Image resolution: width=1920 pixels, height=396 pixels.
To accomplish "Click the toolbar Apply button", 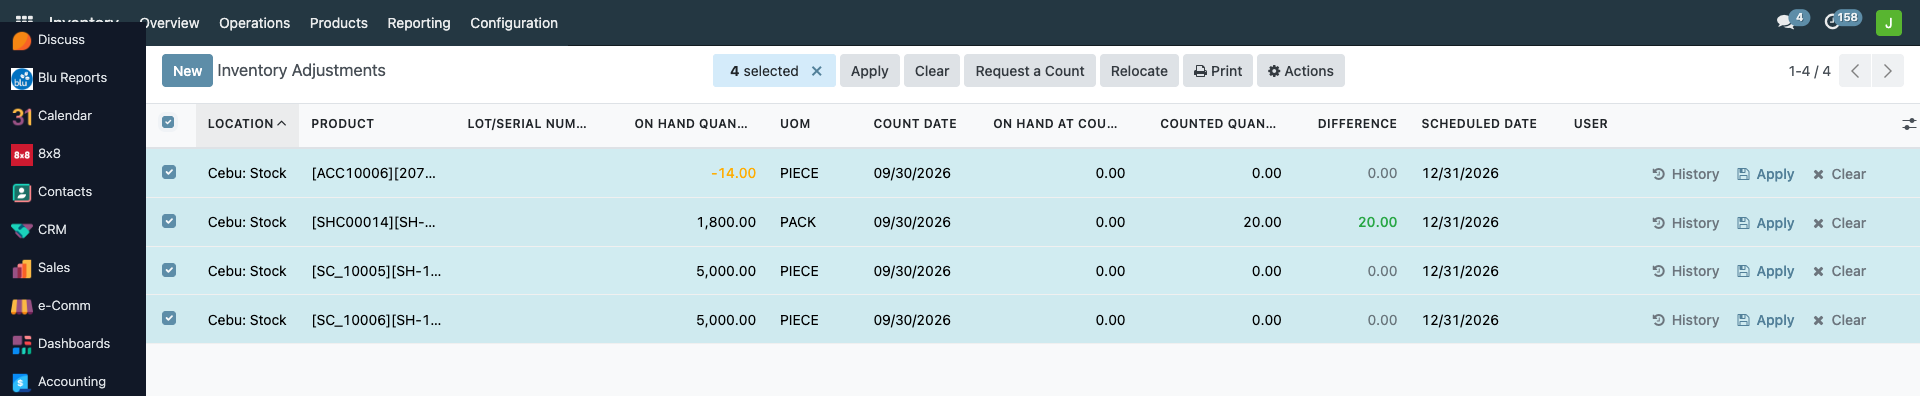I will [x=869, y=71].
